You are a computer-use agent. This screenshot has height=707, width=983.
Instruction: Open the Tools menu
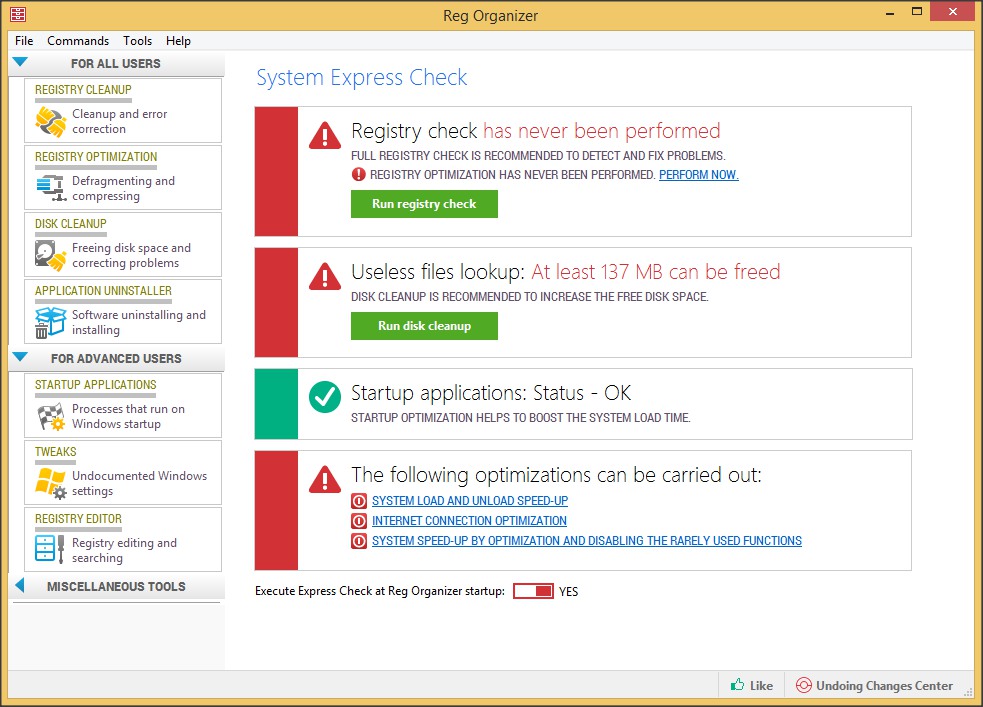(137, 41)
